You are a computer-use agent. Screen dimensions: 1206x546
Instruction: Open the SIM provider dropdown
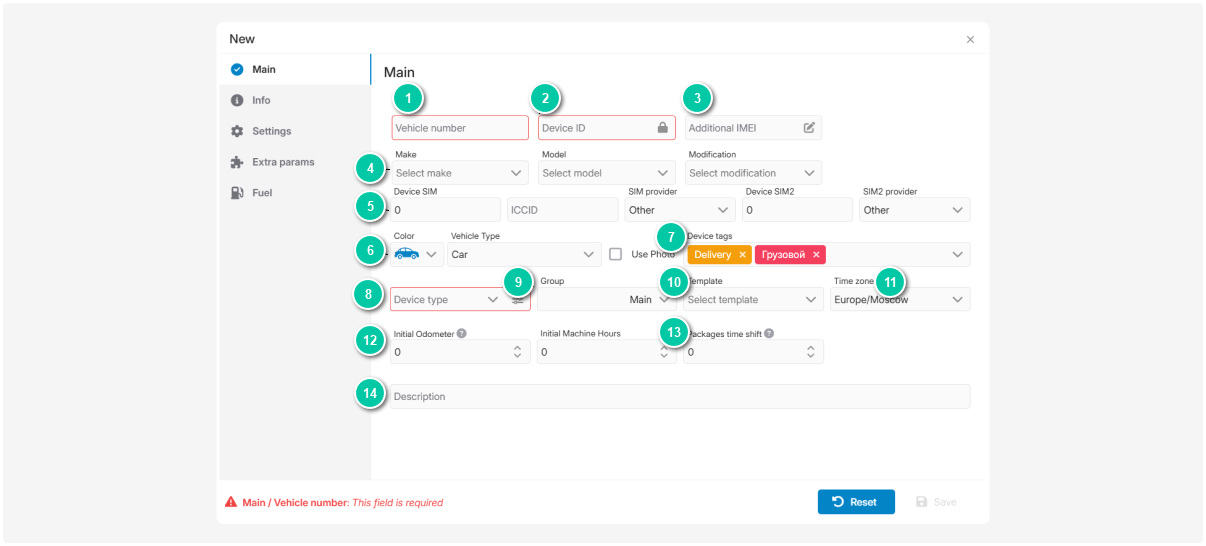point(680,211)
